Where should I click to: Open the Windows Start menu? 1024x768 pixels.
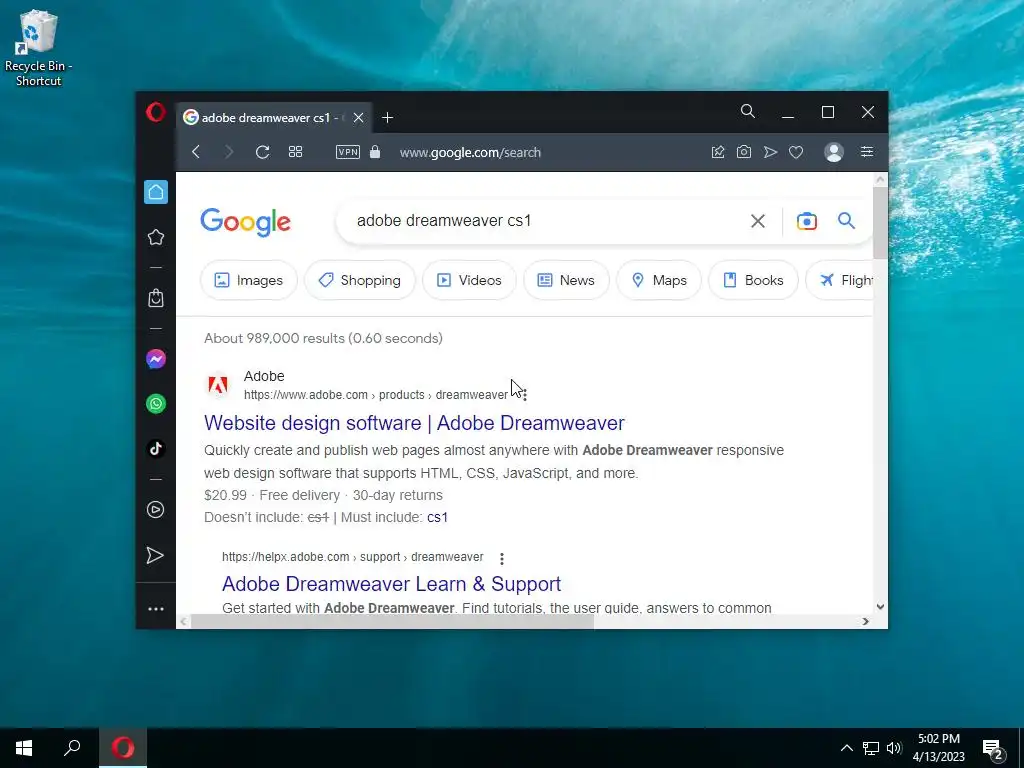(x=24, y=748)
